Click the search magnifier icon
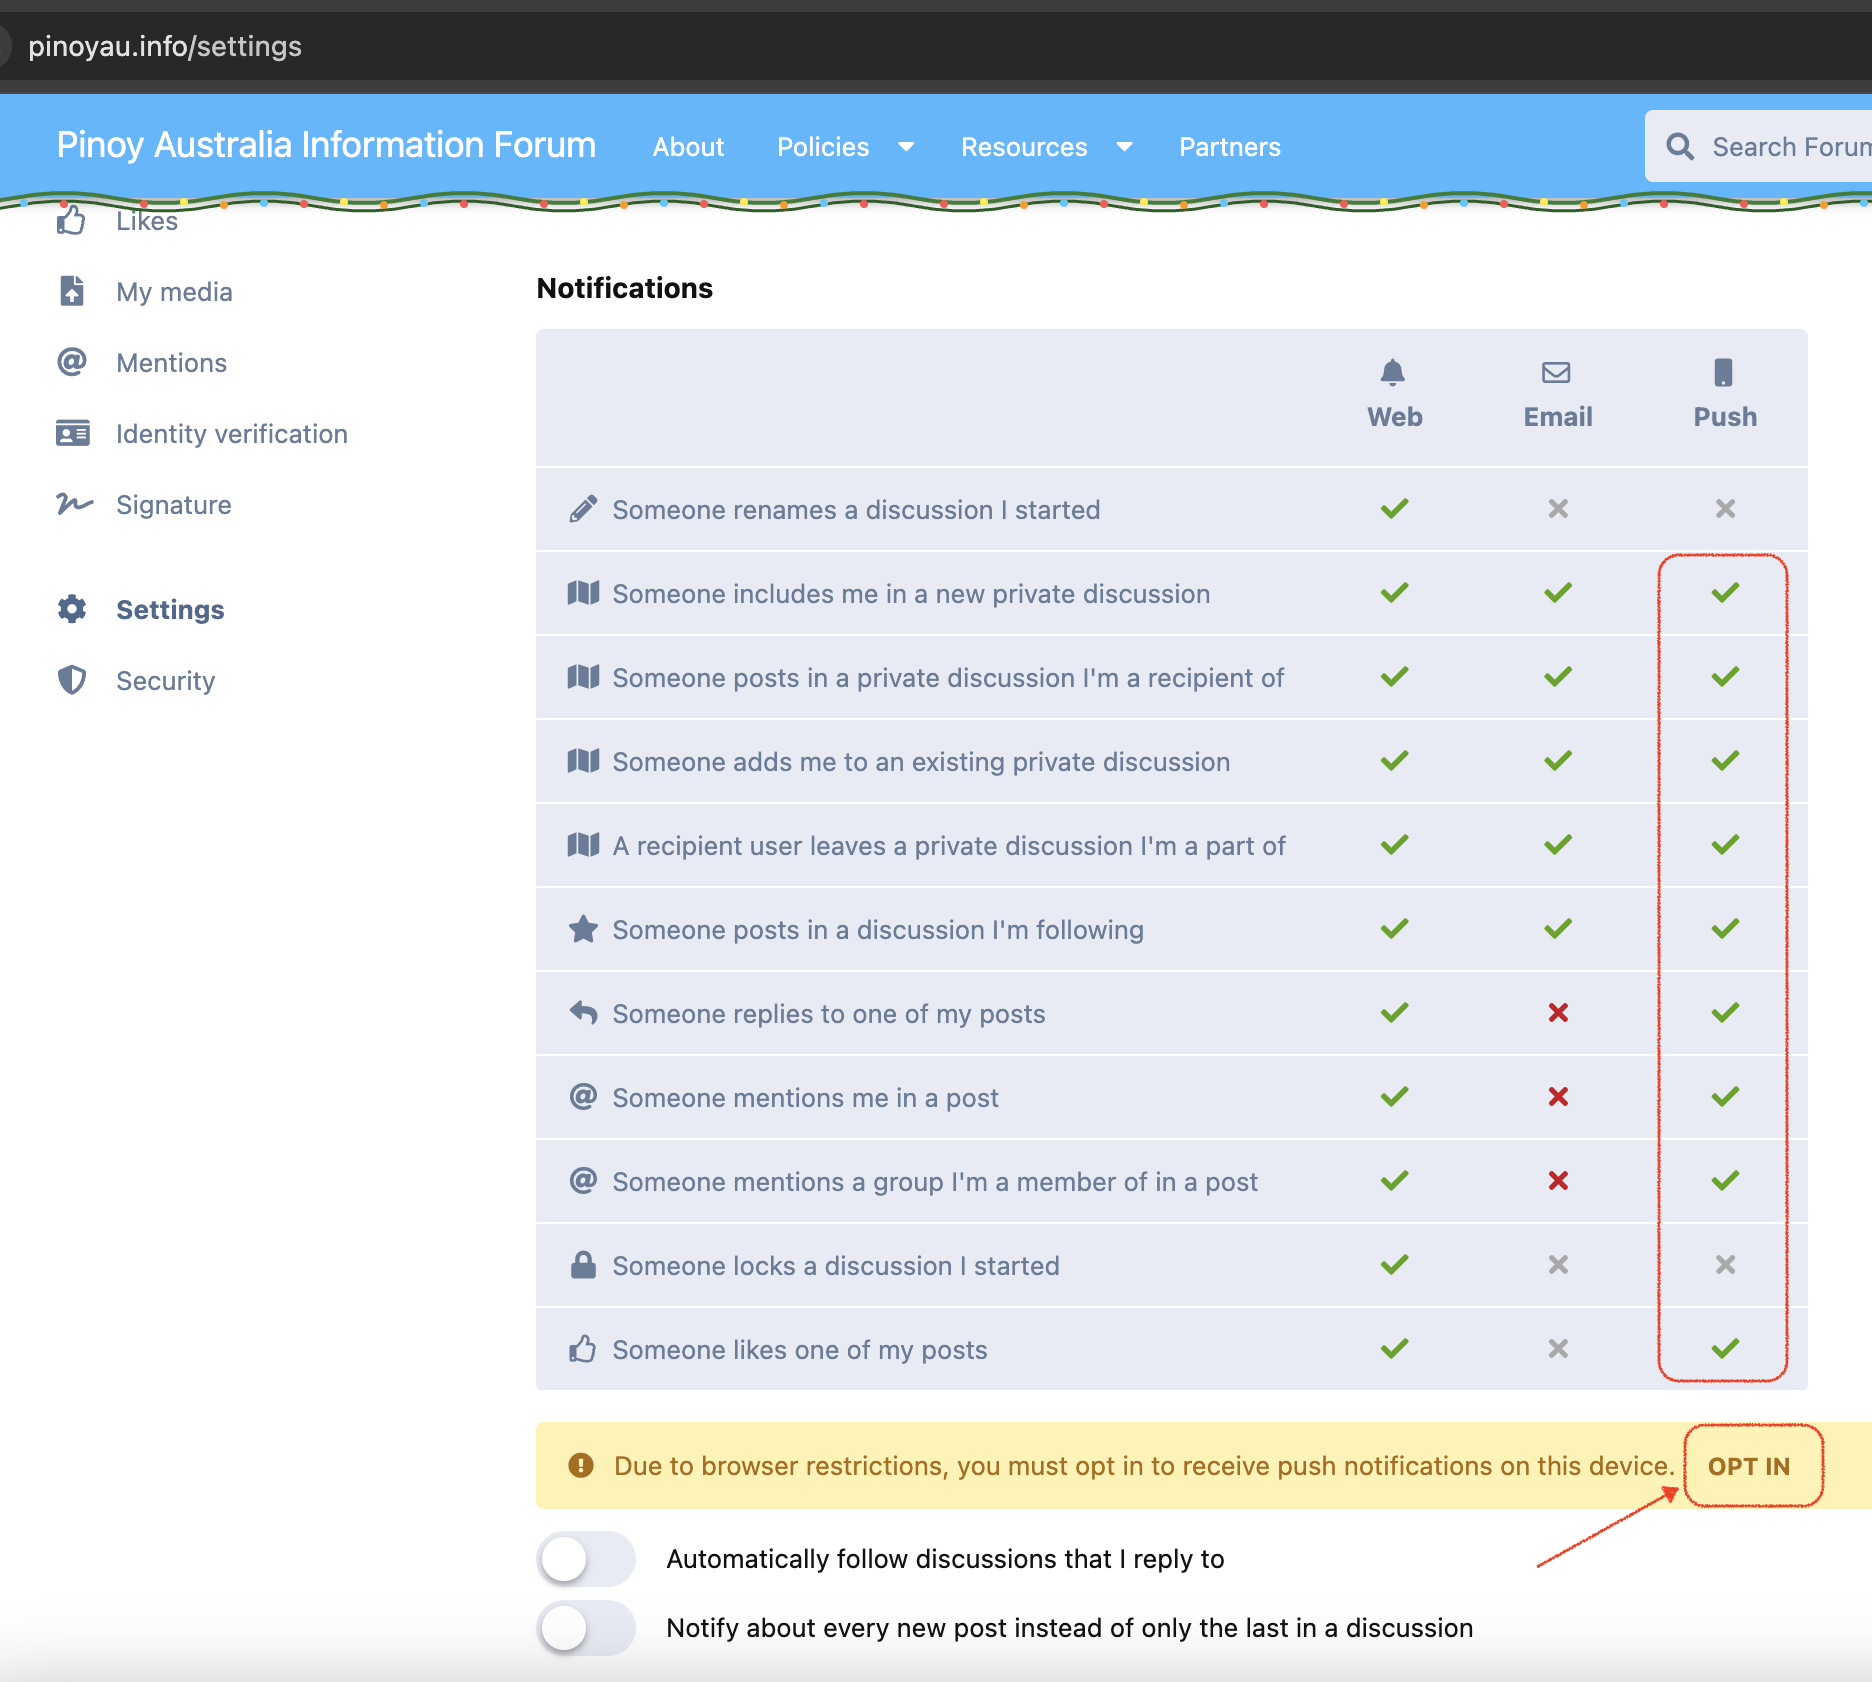 tap(1680, 147)
